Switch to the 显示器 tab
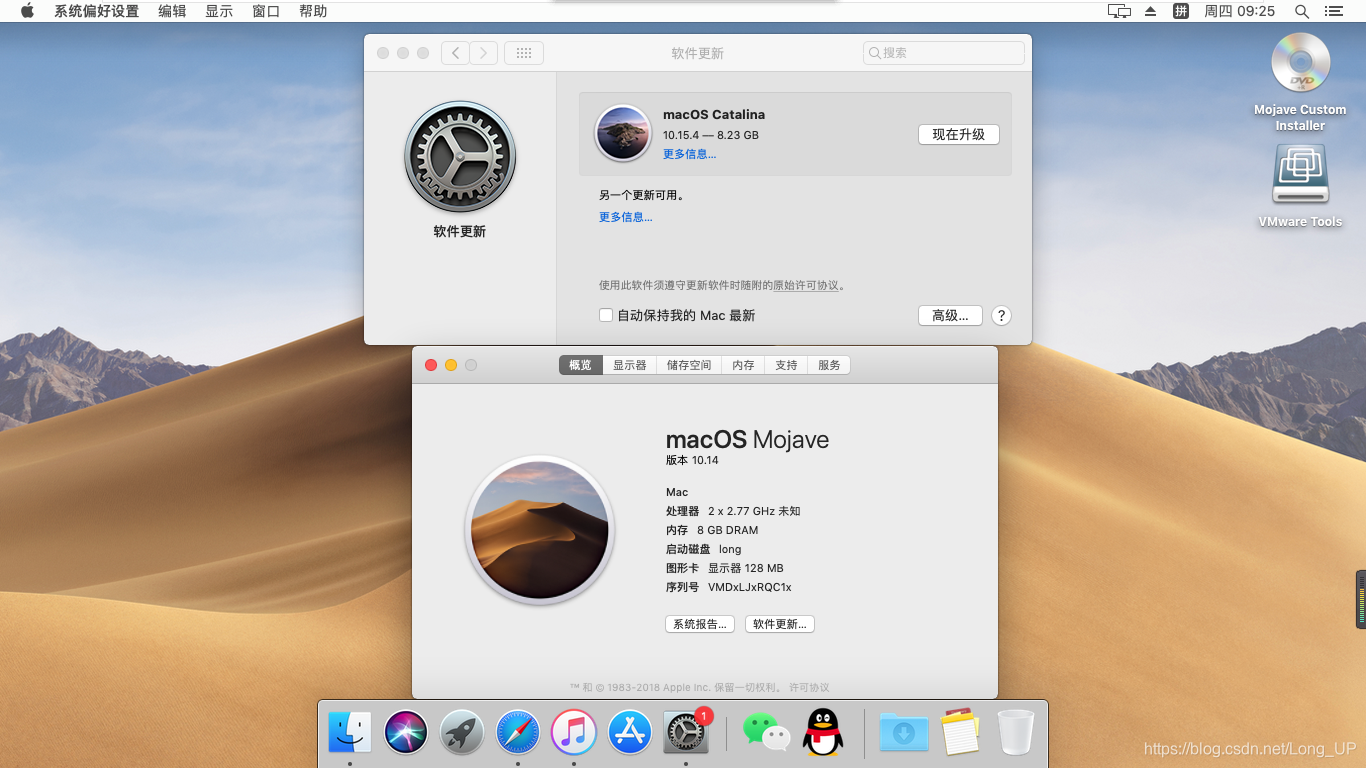The image size is (1366, 768). [x=630, y=365]
